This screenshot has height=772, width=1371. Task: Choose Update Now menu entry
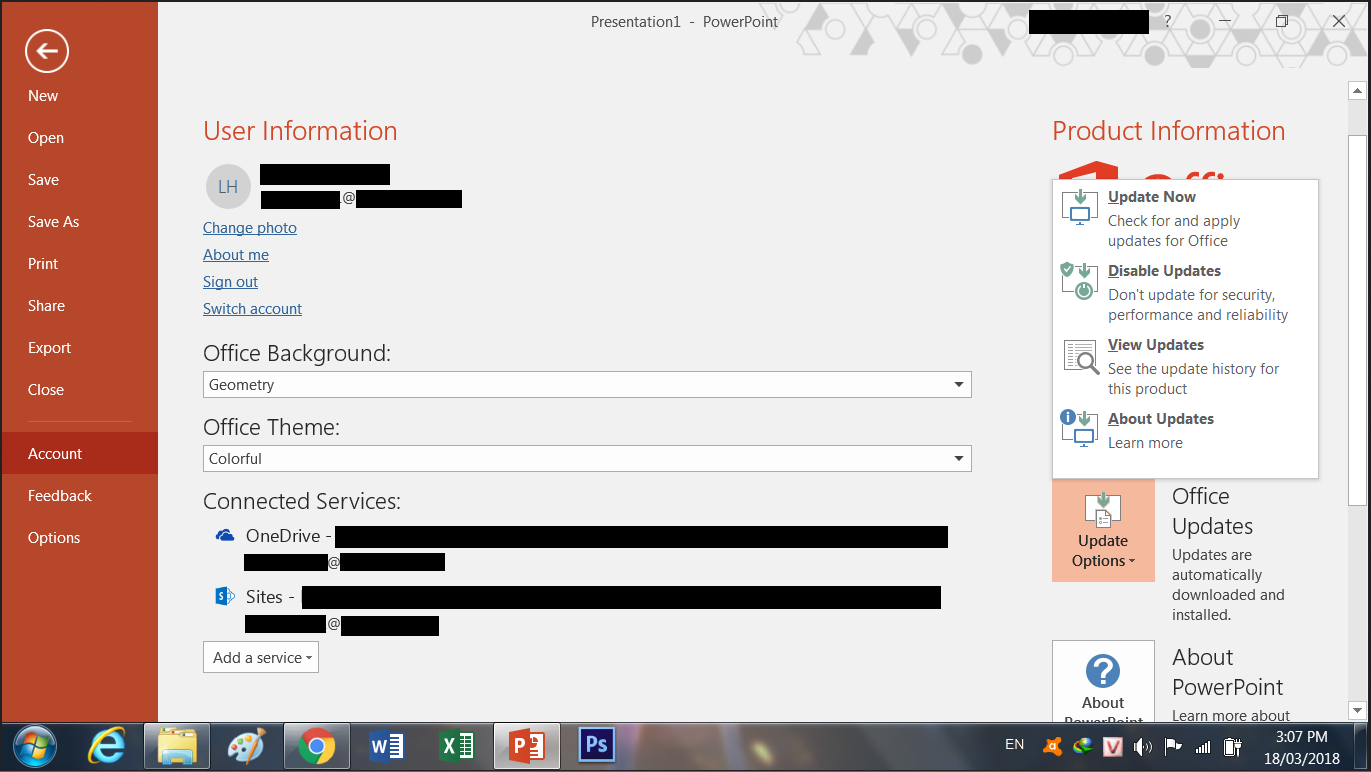pyautogui.click(x=1185, y=218)
